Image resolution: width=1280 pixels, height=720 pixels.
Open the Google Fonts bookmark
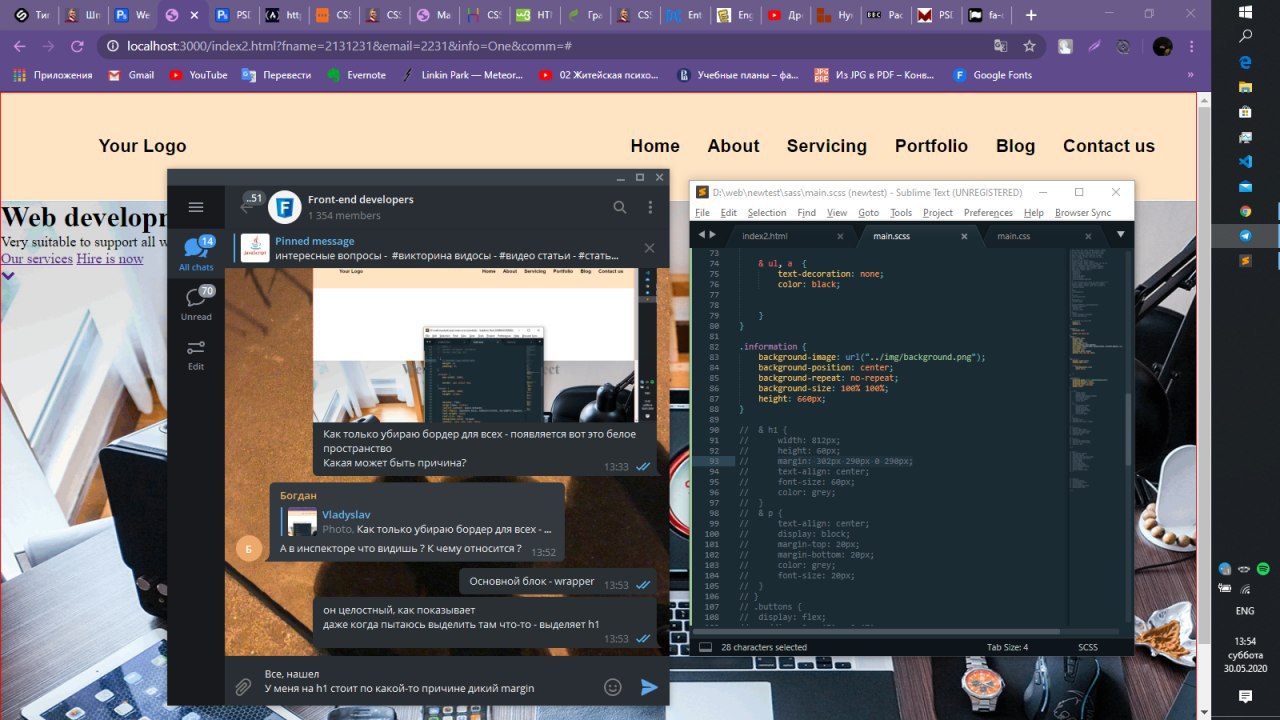point(992,75)
